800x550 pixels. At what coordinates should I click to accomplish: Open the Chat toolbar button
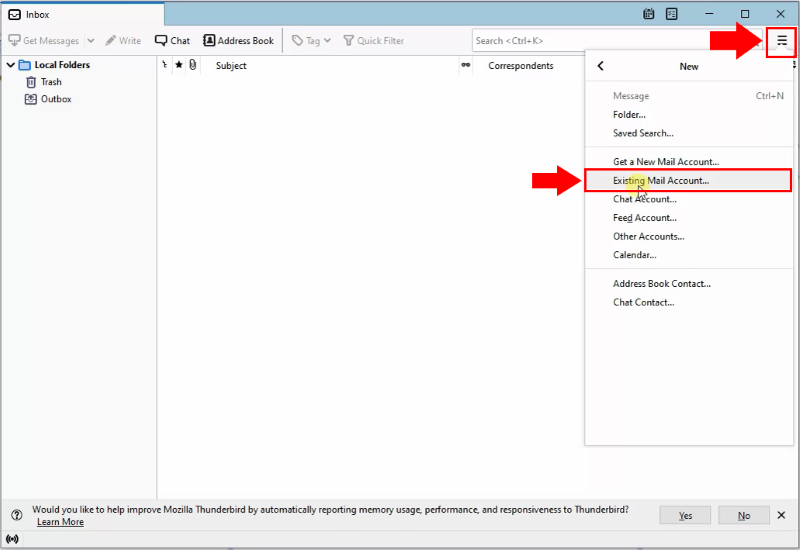(x=172, y=40)
